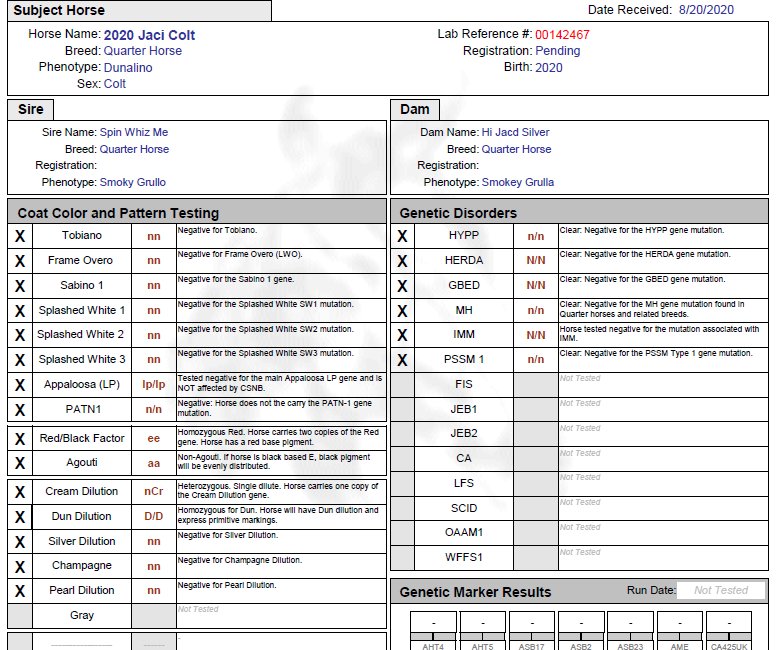
Task: Click the MH result n/n
Action: [x=536, y=310]
